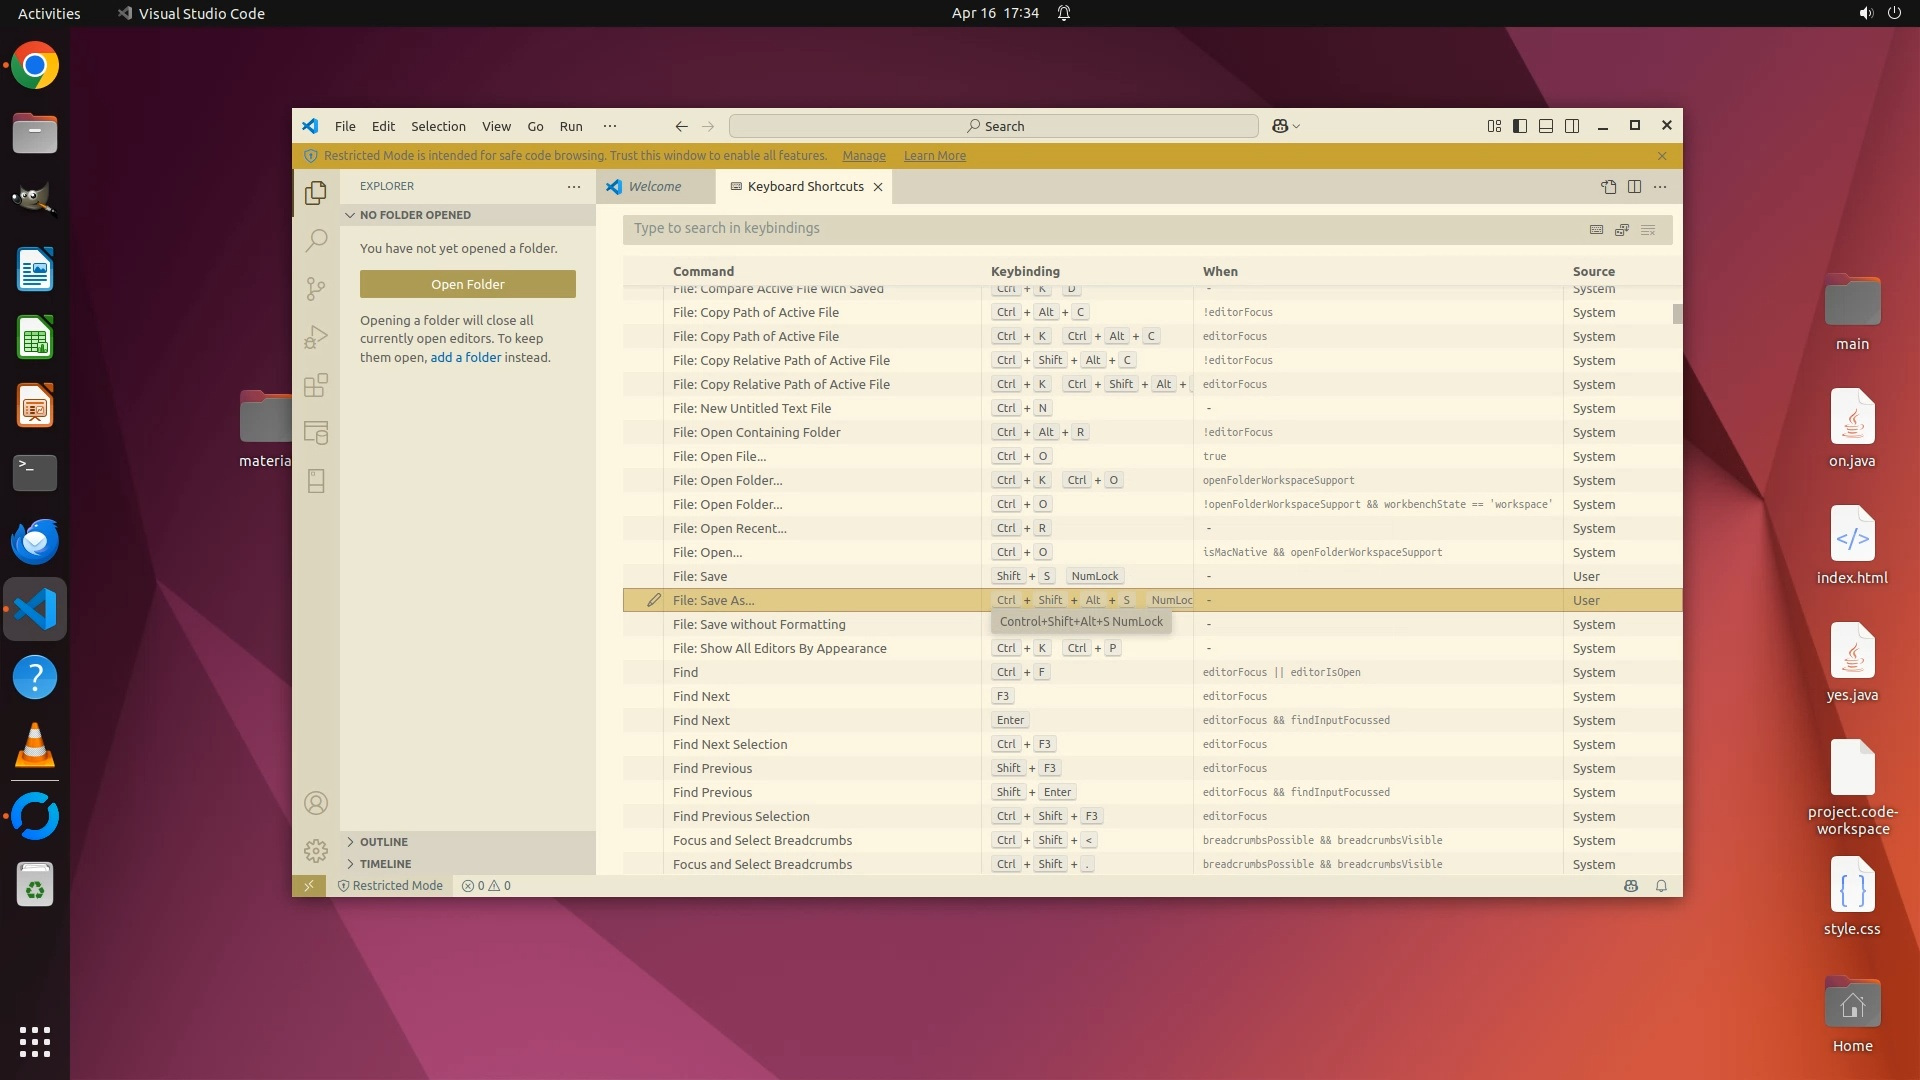Focus the keybindings search field
This screenshot has height=1080, width=1920.
click(1100, 229)
